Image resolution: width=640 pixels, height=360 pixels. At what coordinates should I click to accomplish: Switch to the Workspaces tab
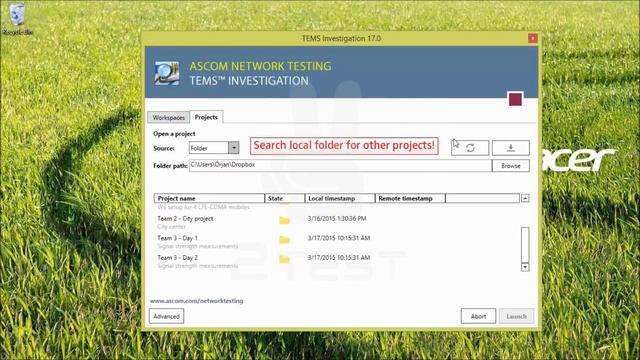click(x=169, y=118)
